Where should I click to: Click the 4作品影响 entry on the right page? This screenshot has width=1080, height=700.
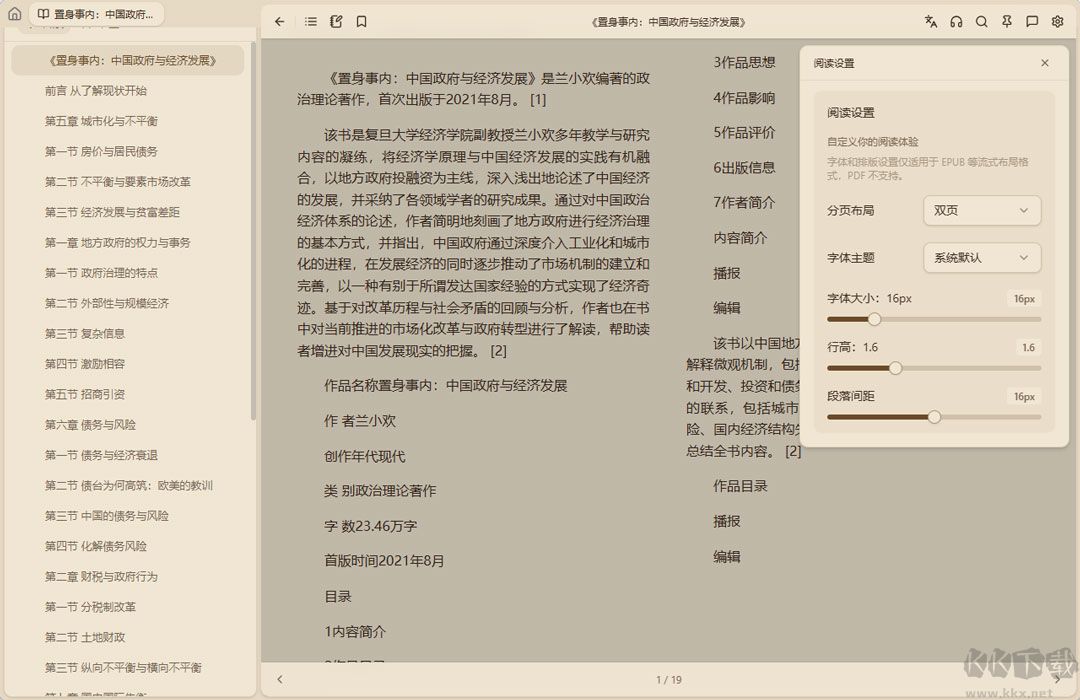tap(744, 98)
